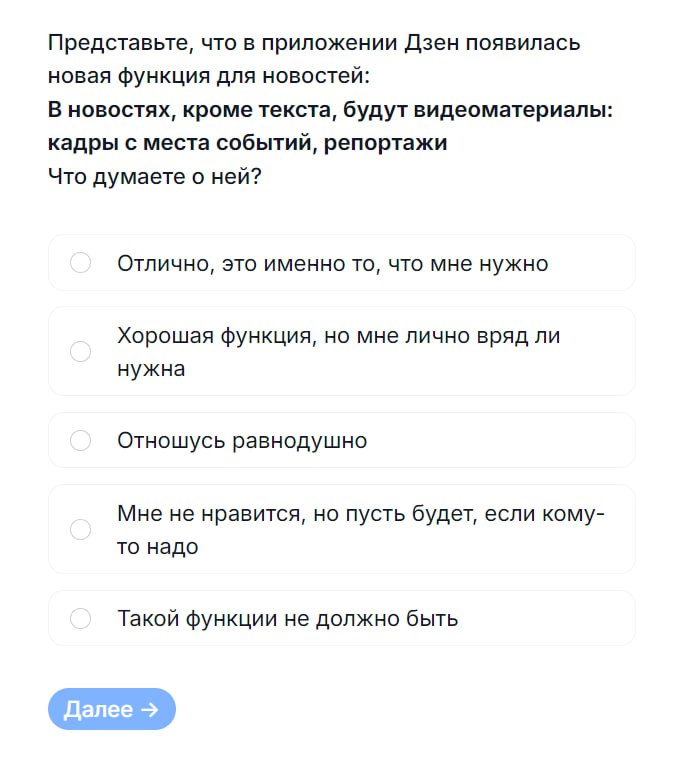The height and width of the screenshot is (779, 683).
Task: Click the "Такой функции не должно быть" text
Action: coord(287,619)
